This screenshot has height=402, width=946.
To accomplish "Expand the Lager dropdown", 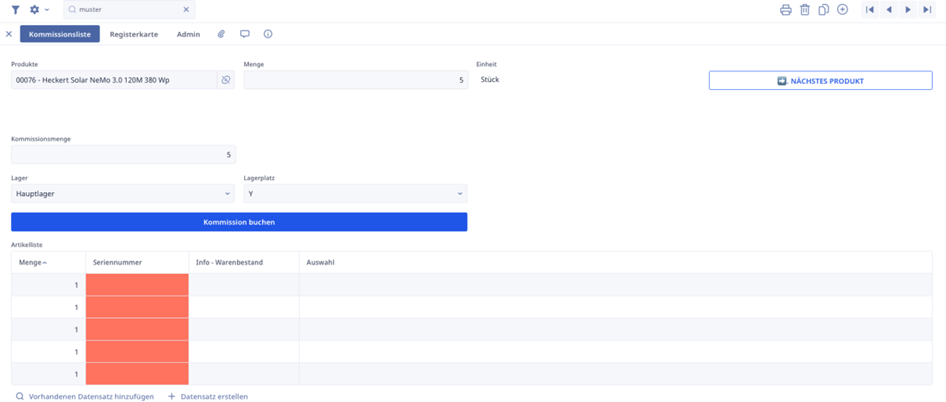I will tap(228, 194).
